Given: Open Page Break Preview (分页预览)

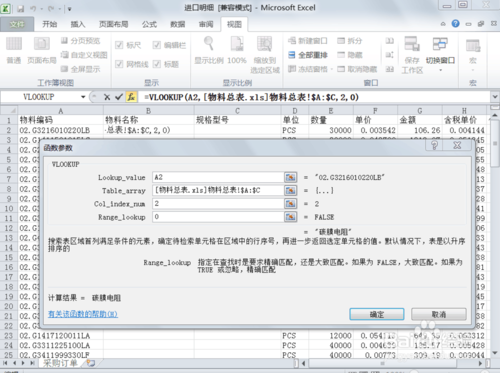Looking at the screenshot, I should (80, 41).
